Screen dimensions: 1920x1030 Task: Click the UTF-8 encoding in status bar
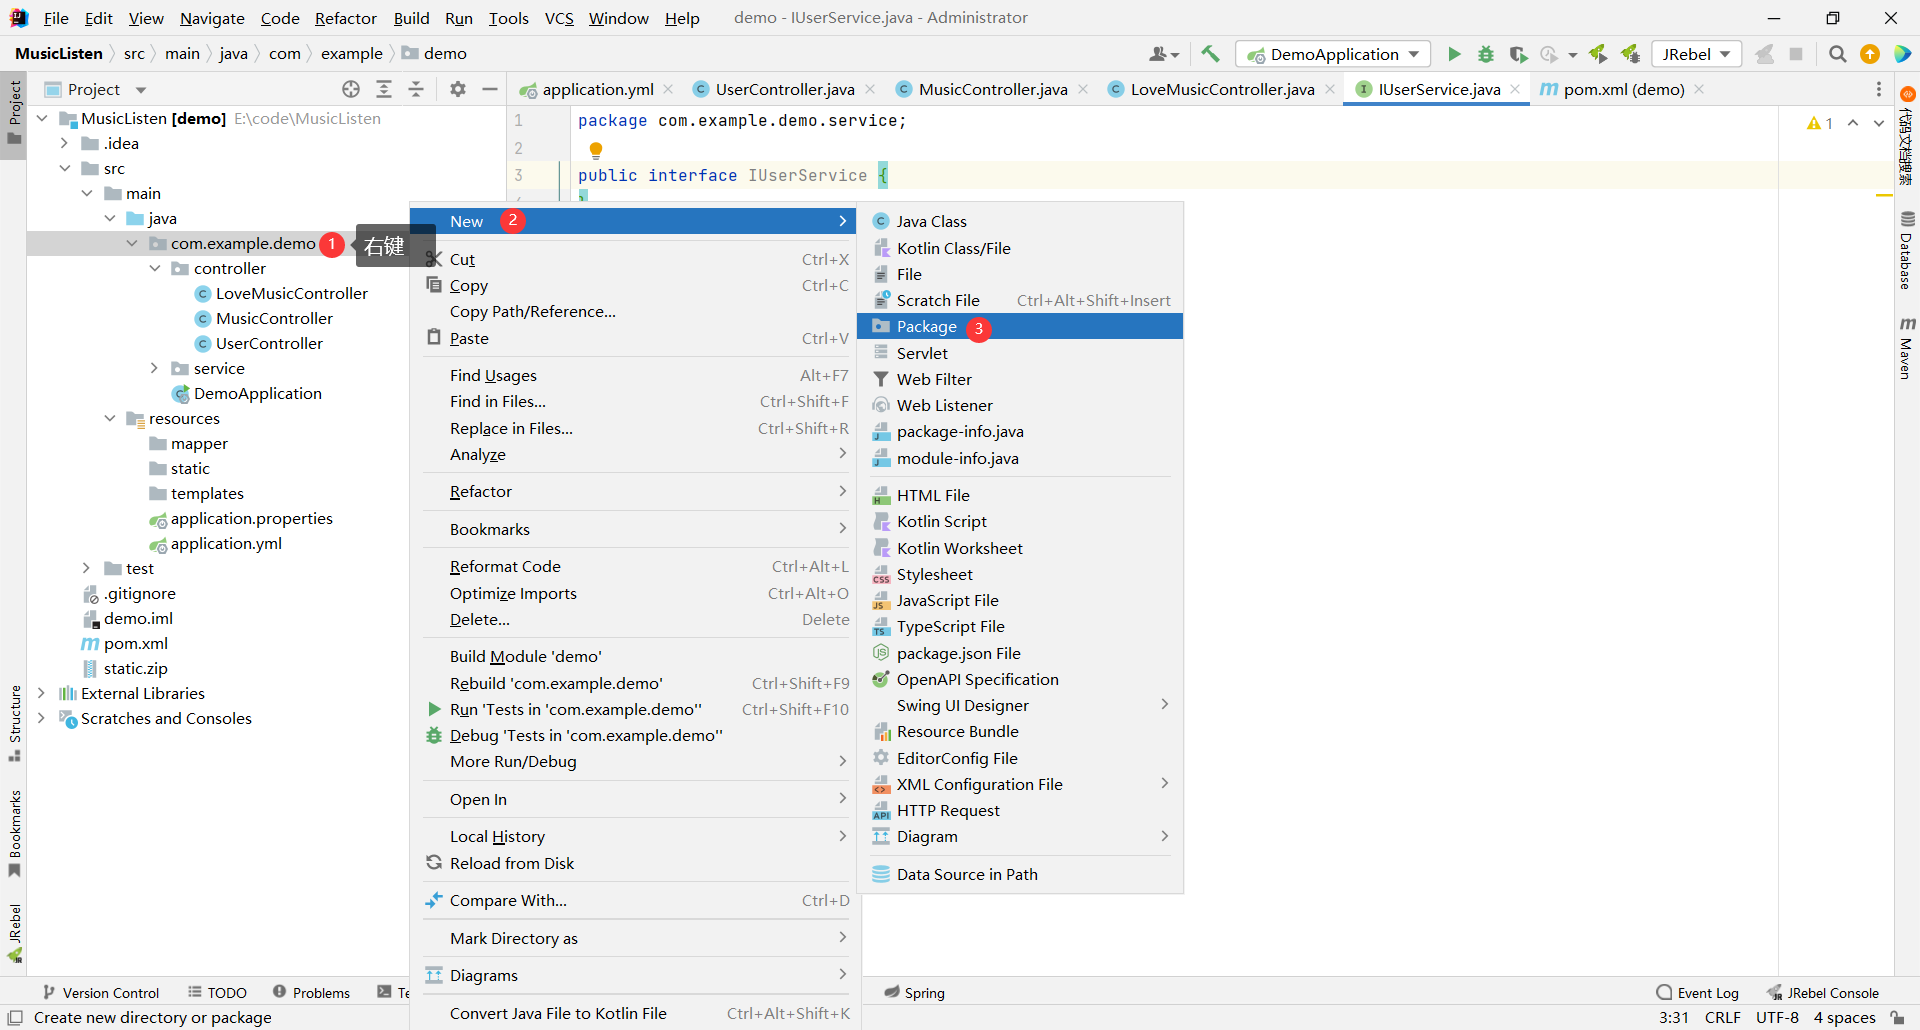(x=1777, y=1018)
